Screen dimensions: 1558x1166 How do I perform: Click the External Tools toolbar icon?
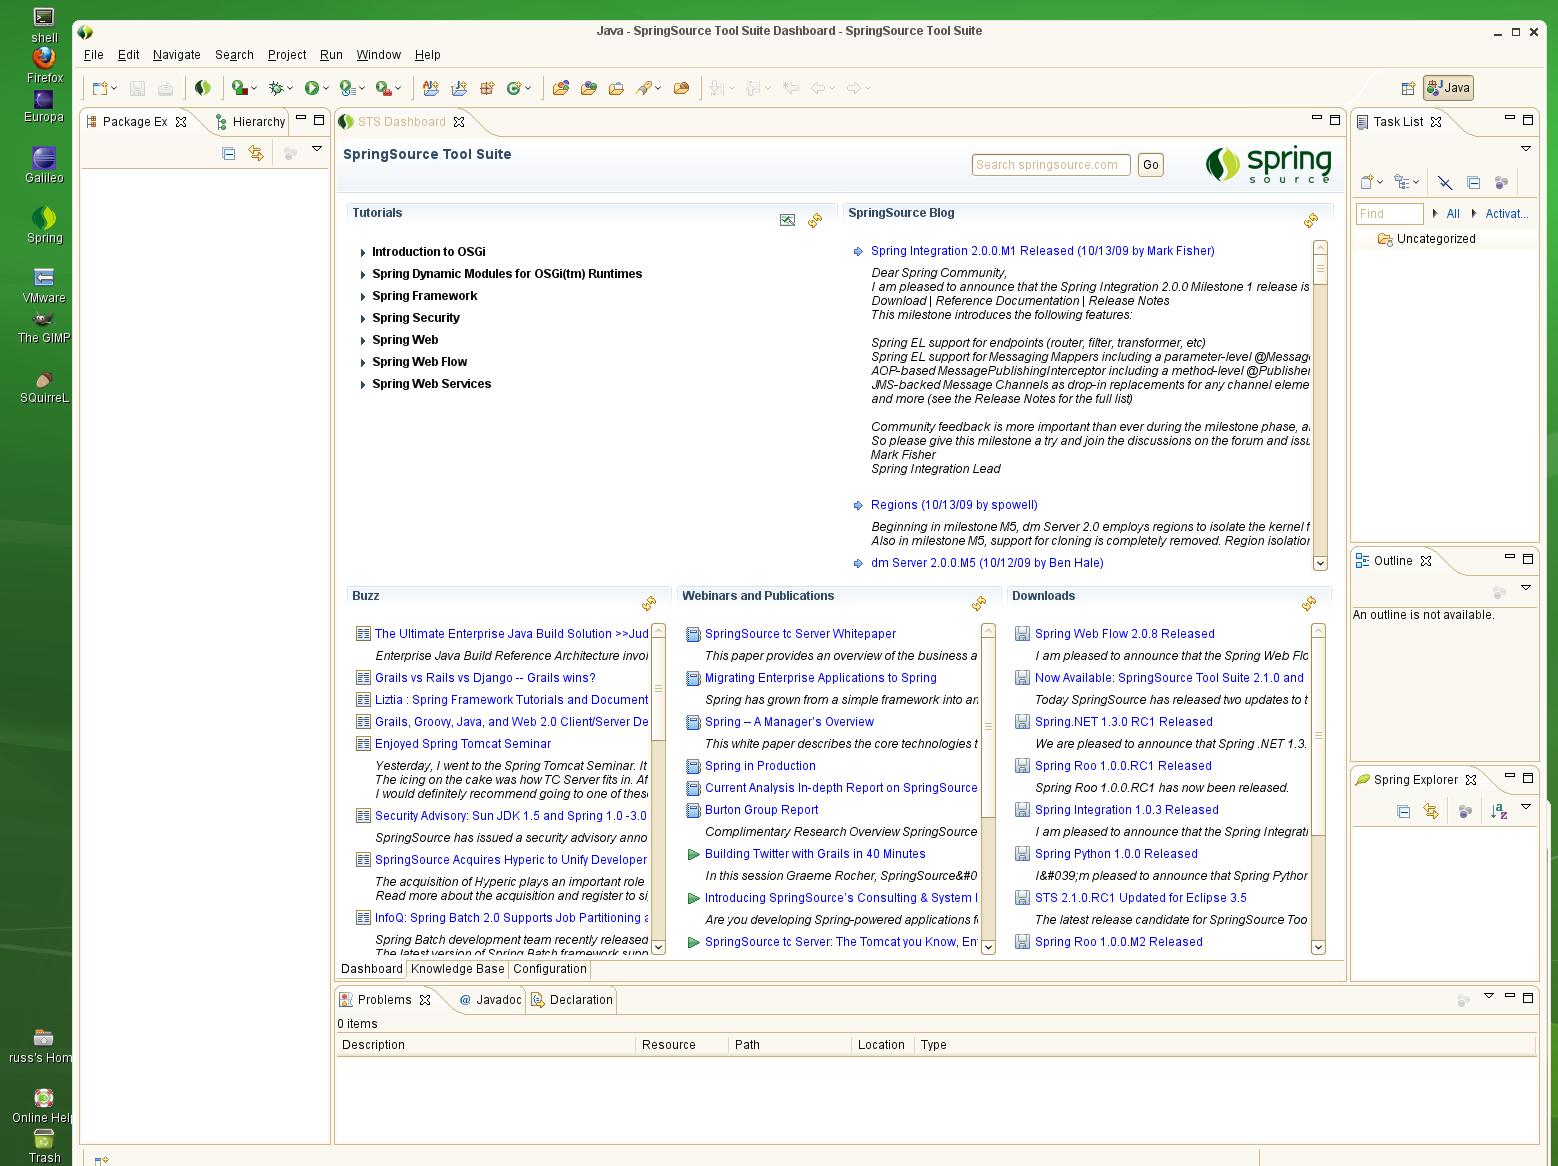(x=383, y=88)
